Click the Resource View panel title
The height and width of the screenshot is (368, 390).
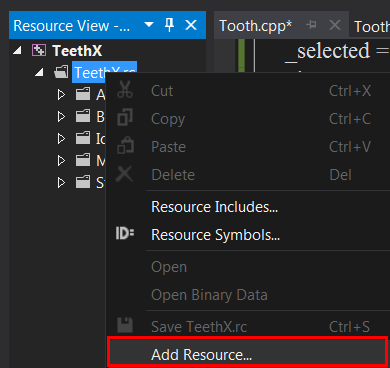point(72,26)
